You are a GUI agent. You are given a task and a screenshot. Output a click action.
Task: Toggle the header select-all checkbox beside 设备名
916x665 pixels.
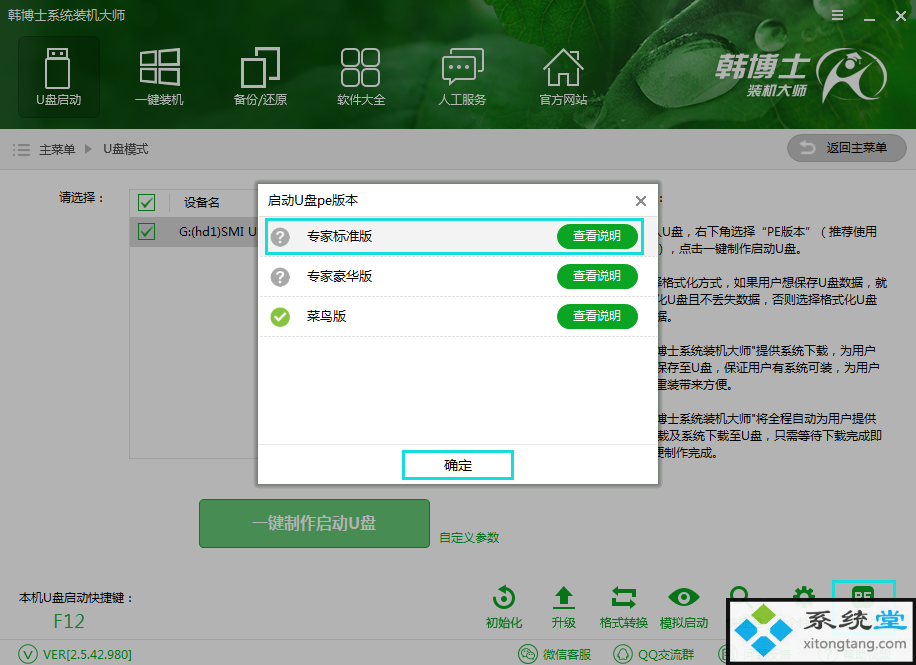click(x=146, y=202)
